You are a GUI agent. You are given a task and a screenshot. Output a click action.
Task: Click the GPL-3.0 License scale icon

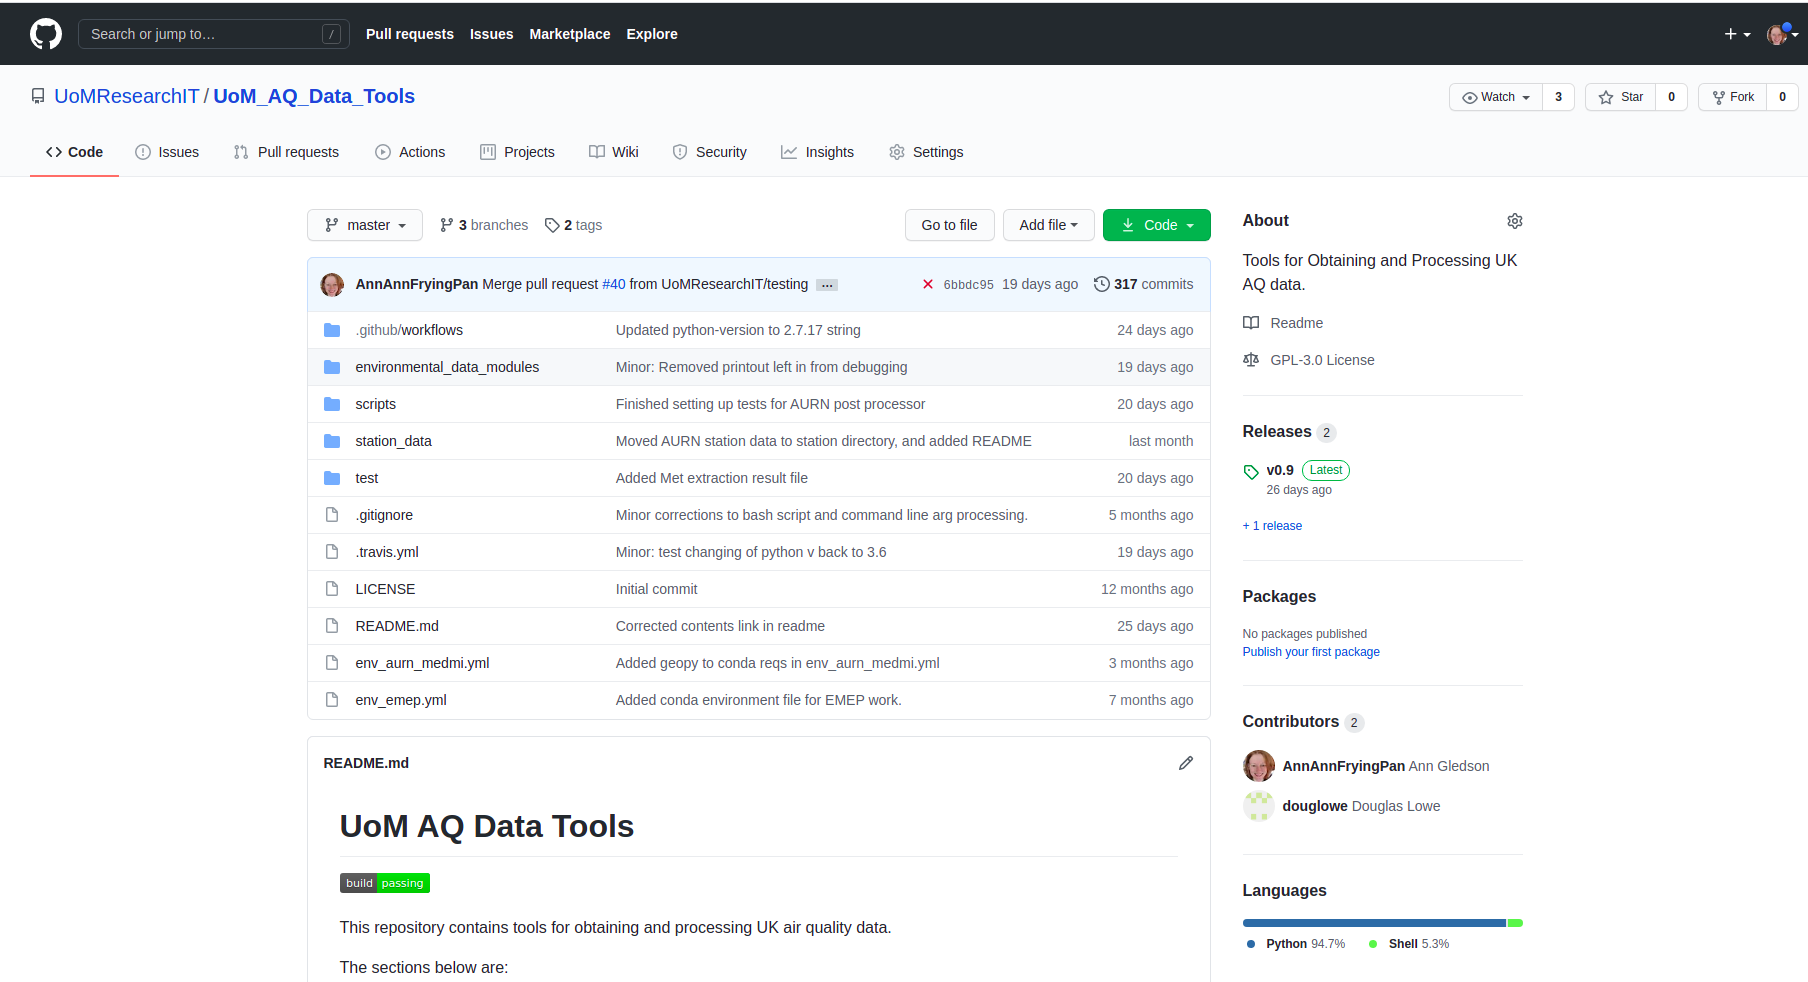coord(1251,360)
